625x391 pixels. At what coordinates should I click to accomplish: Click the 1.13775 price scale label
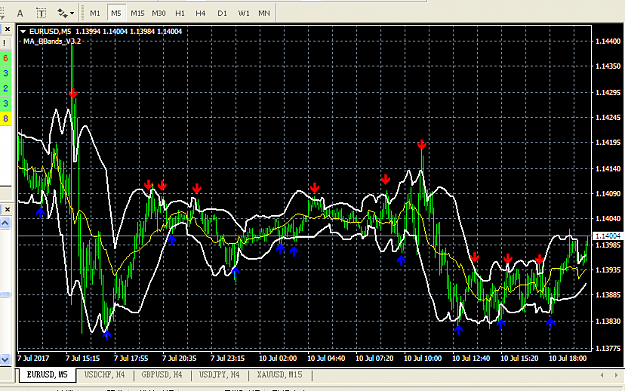(x=608, y=348)
